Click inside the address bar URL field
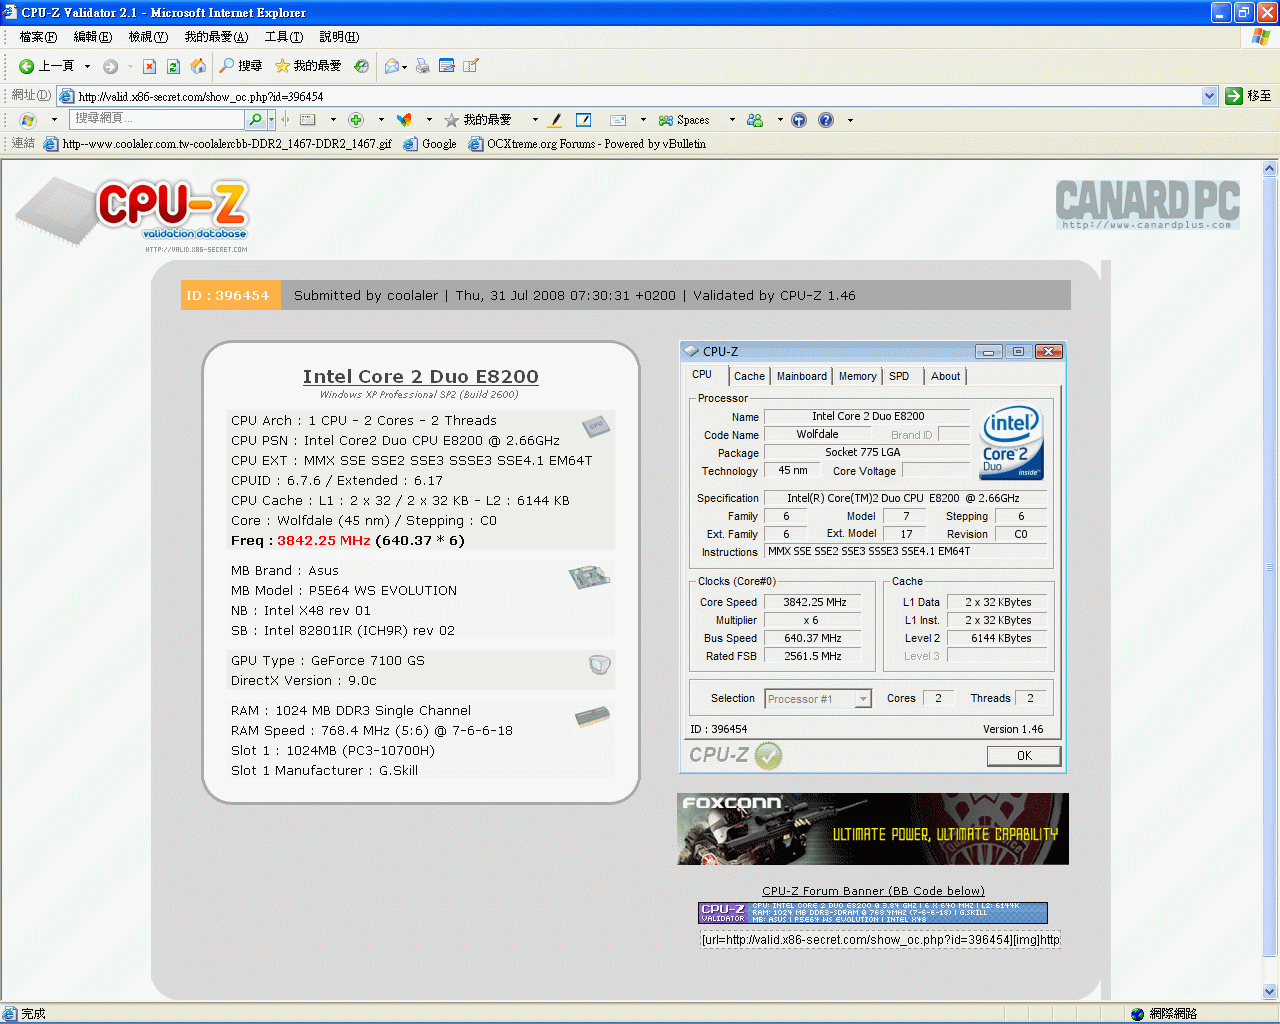Image resolution: width=1280 pixels, height=1024 pixels. [x=630, y=96]
